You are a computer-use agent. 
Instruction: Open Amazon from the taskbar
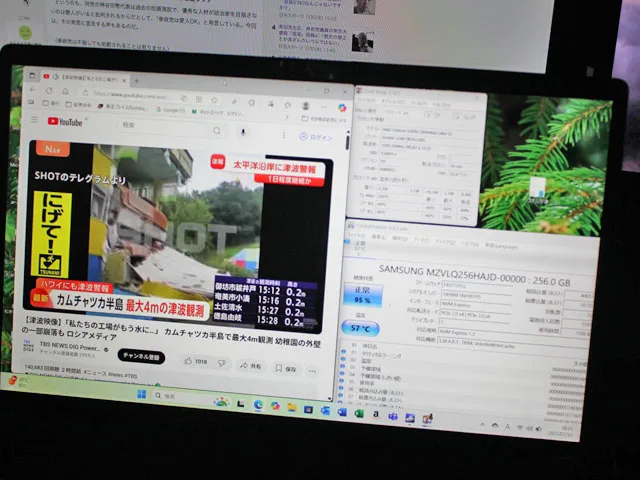click(x=376, y=414)
